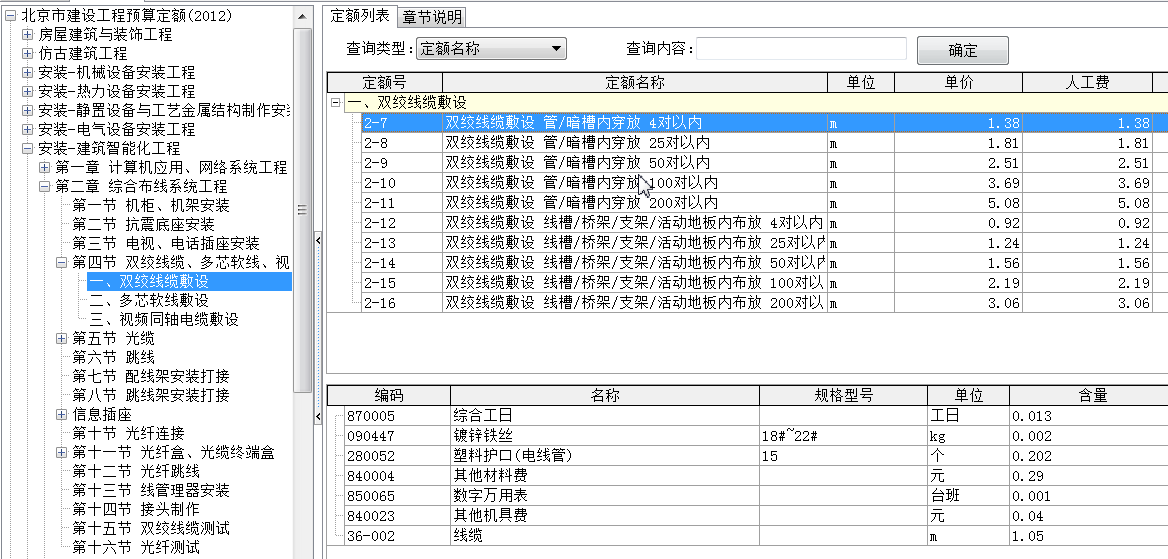The image size is (1168, 559).
Task: Expand 第五节 光缆 section
Action: 61,338
